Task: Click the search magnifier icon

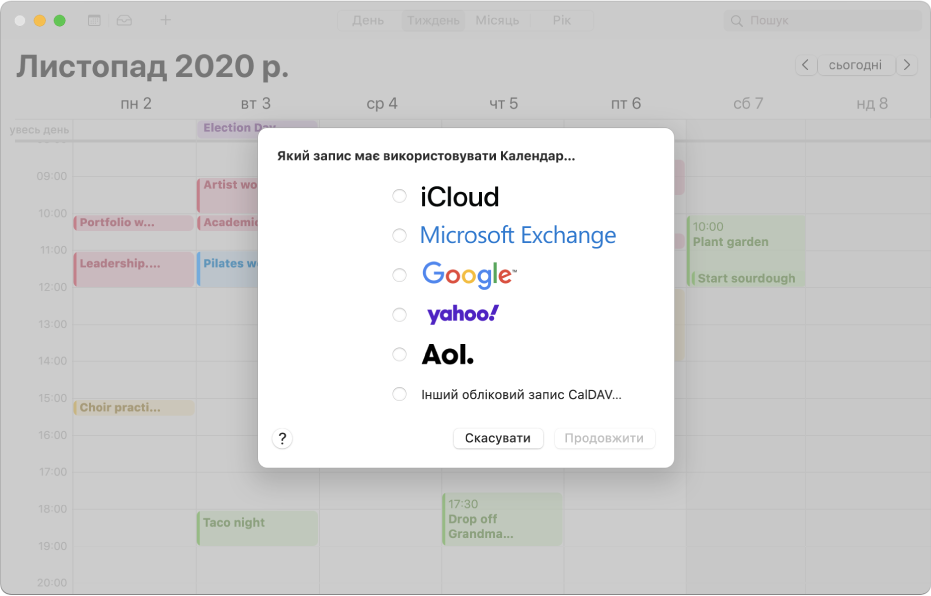Action: pos(736,21)
